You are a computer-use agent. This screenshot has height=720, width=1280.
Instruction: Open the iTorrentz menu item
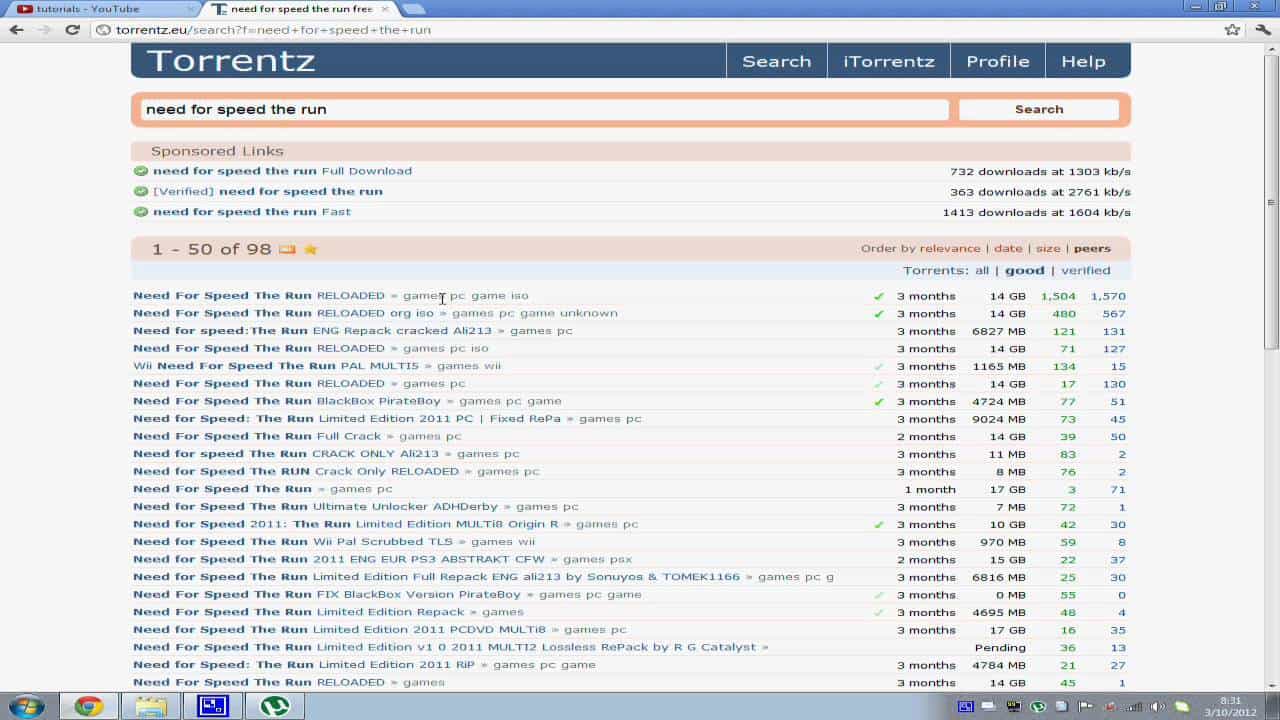(x=888, y=61)
